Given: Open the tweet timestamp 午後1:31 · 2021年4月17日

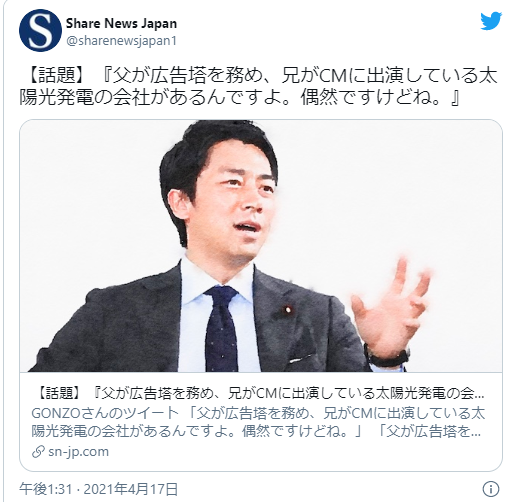Looking at the screenshot, I should 99,489.
